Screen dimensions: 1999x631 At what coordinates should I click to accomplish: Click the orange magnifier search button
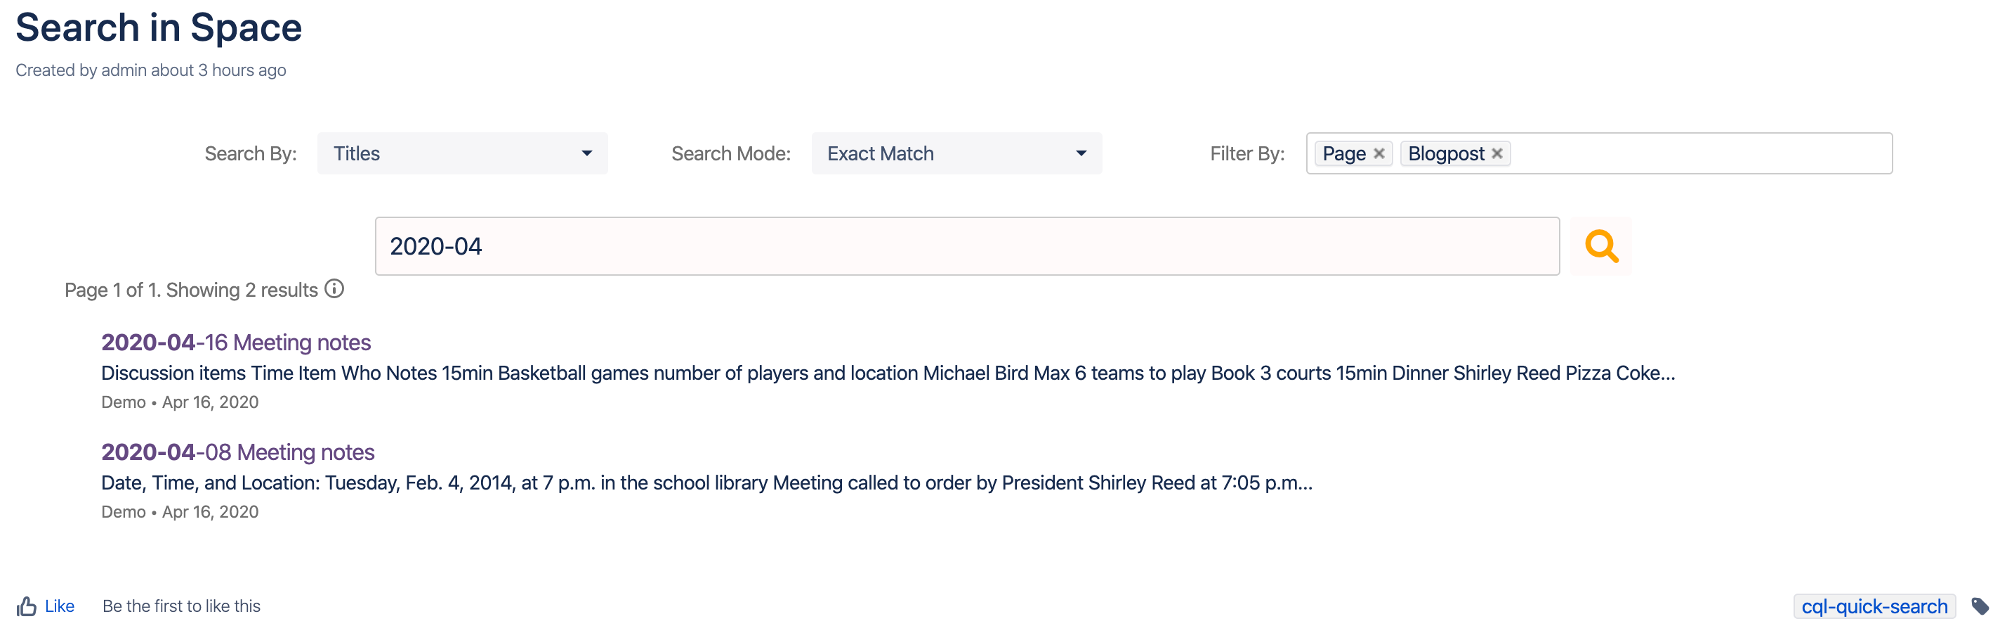tap(1601, 246)
